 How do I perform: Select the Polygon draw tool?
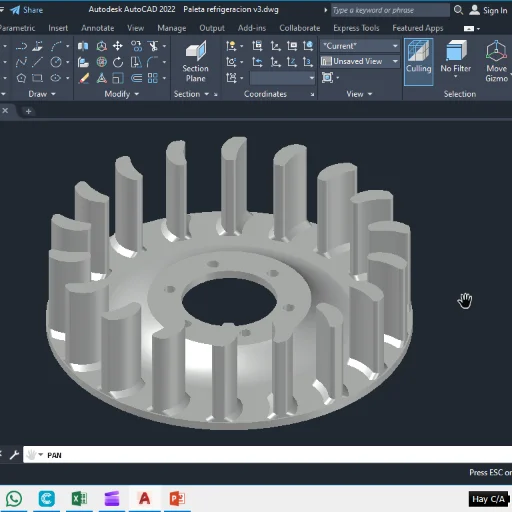click(21, 78)
